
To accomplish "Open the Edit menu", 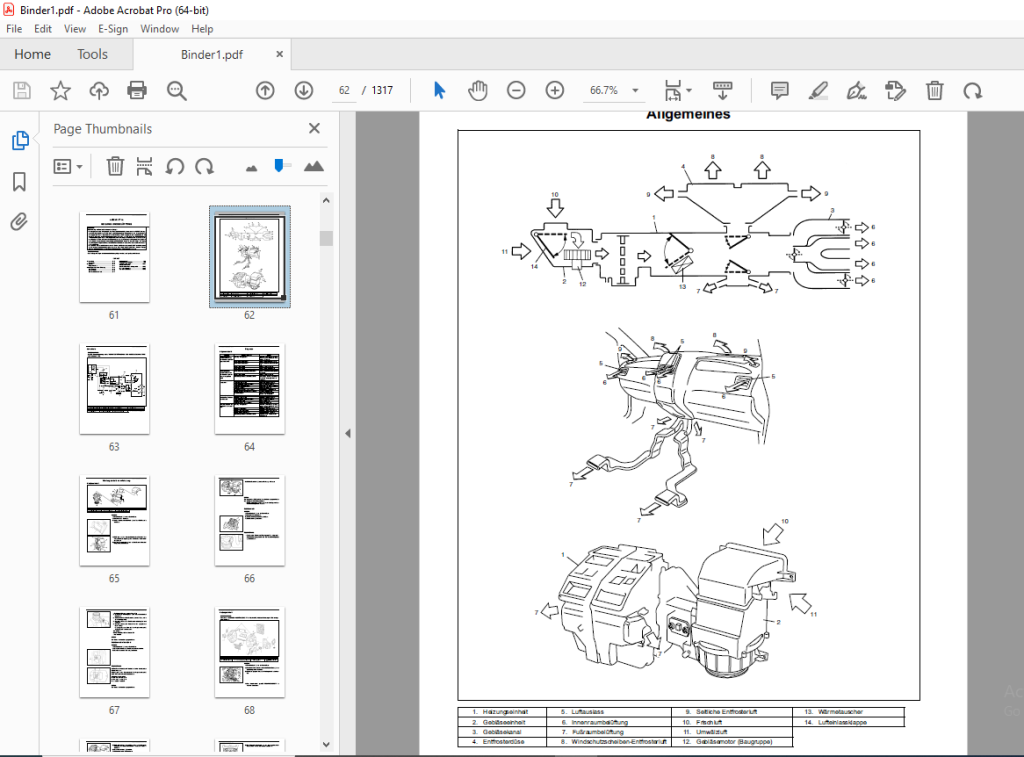I will click(x=42, y=29).
